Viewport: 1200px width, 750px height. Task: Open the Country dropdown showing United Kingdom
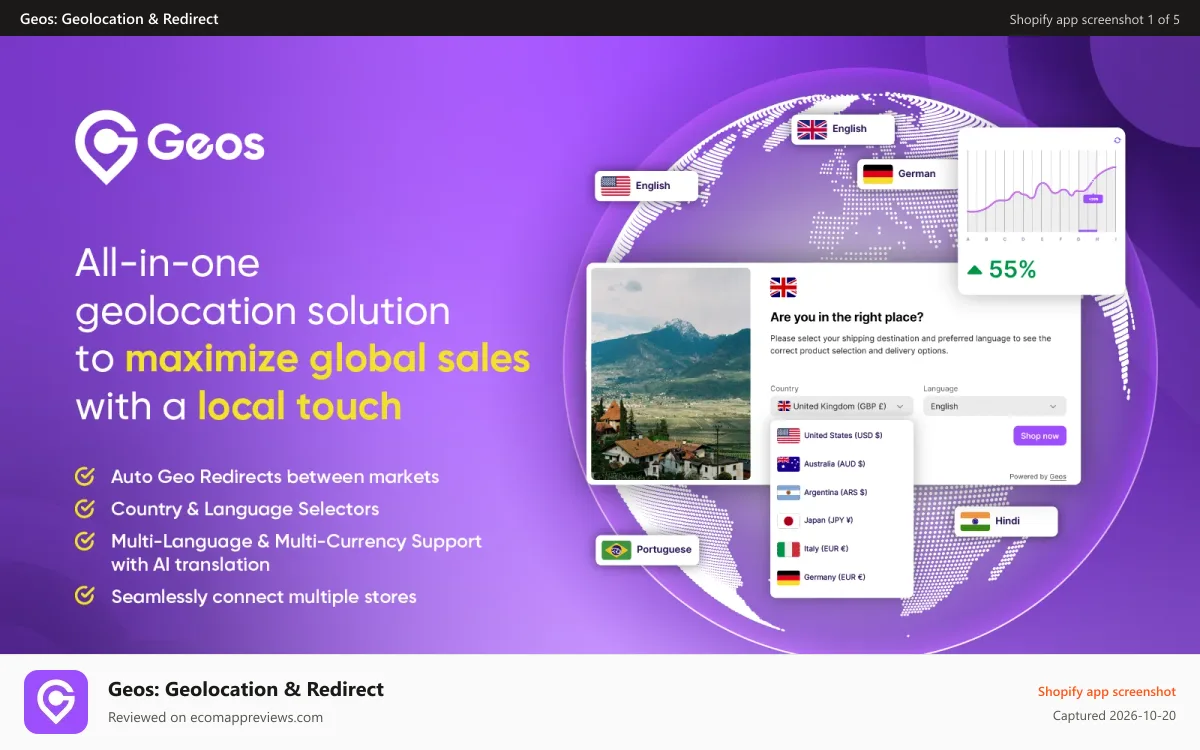click(841, 406)
